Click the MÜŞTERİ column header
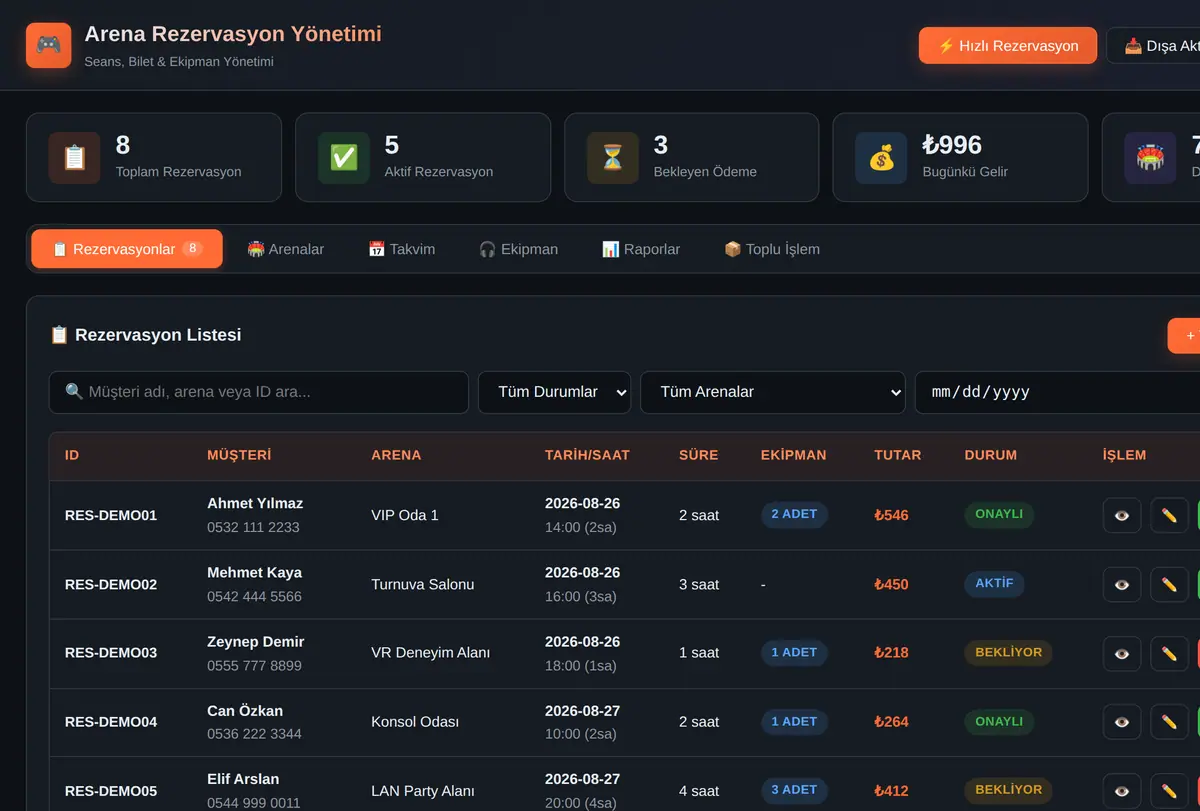 coord(239,455)
